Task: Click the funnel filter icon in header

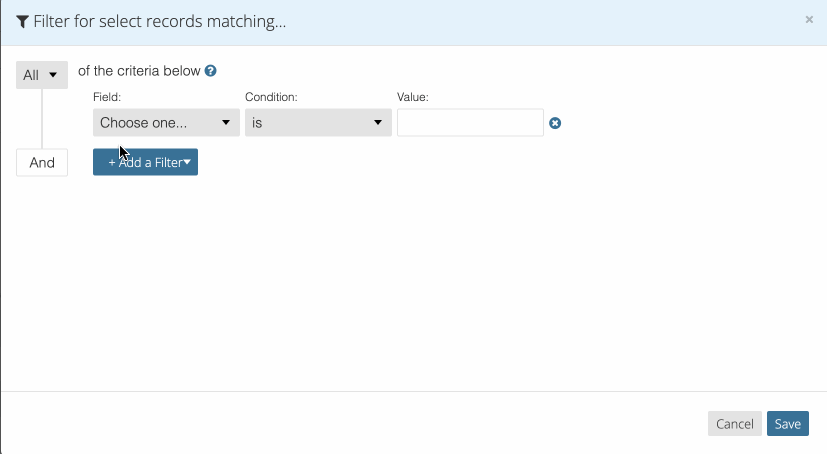Action: click(23, 22)
